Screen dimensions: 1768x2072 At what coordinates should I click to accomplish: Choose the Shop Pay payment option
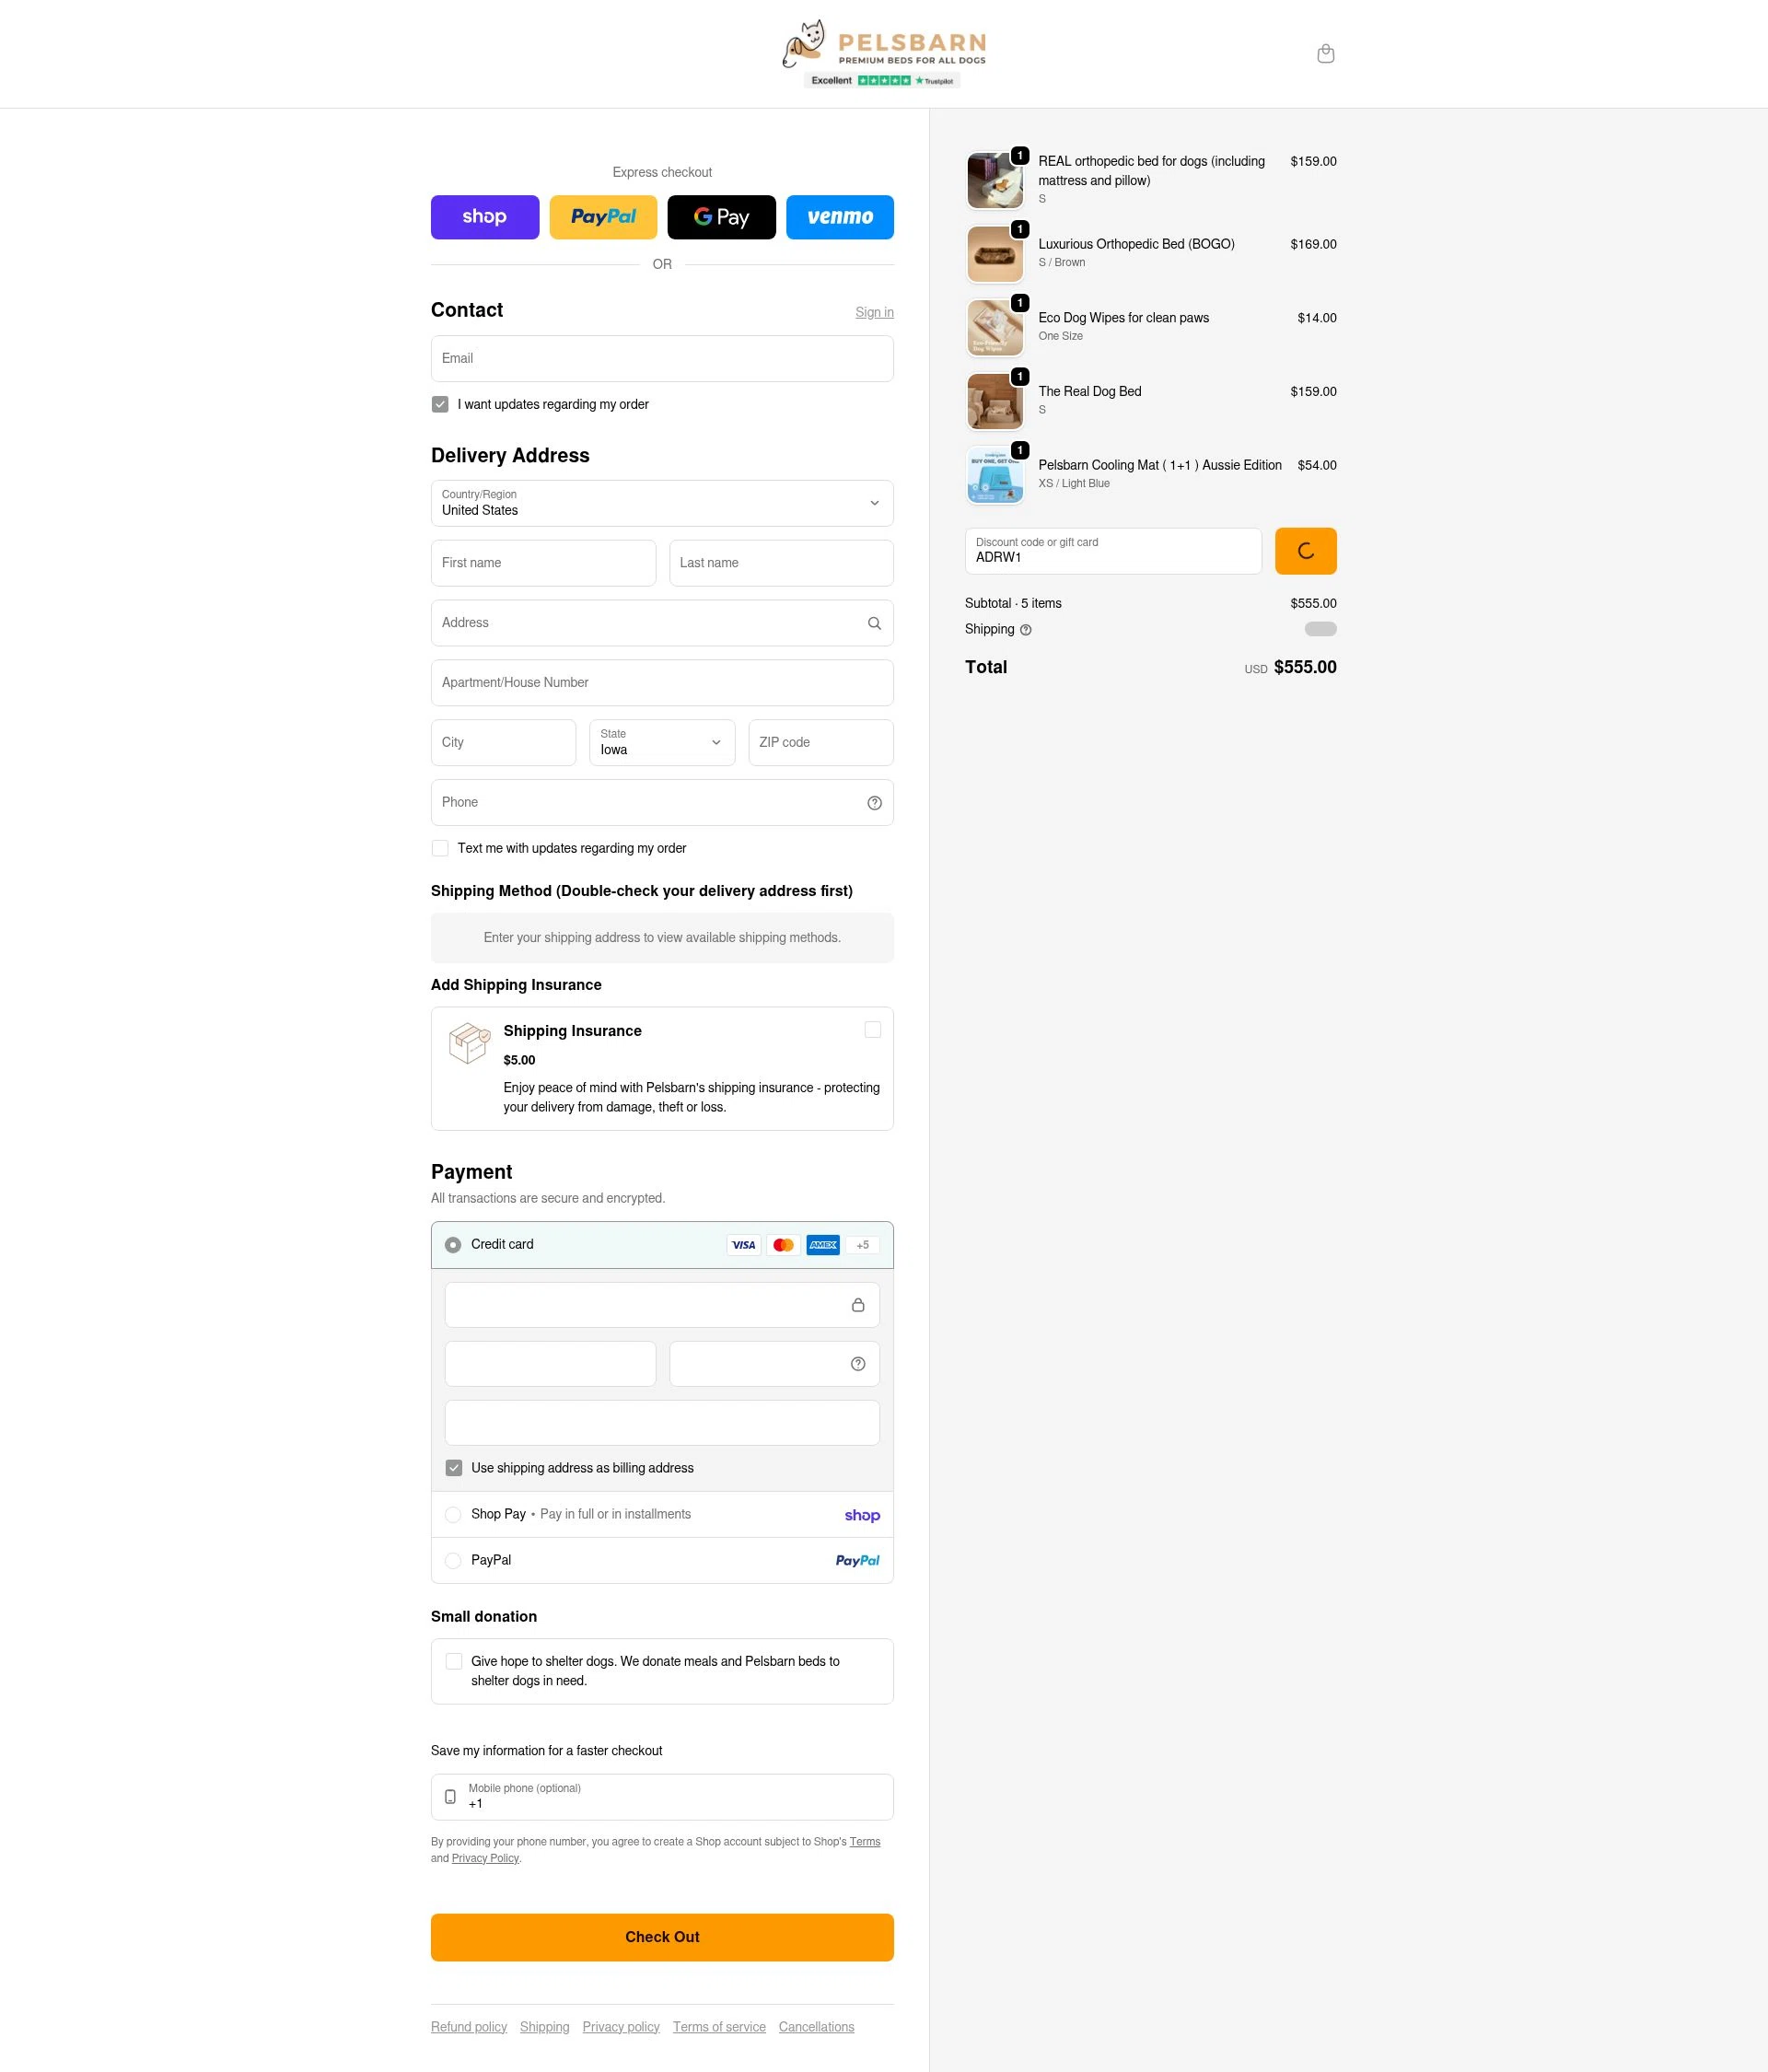(x=453, y=1514)
